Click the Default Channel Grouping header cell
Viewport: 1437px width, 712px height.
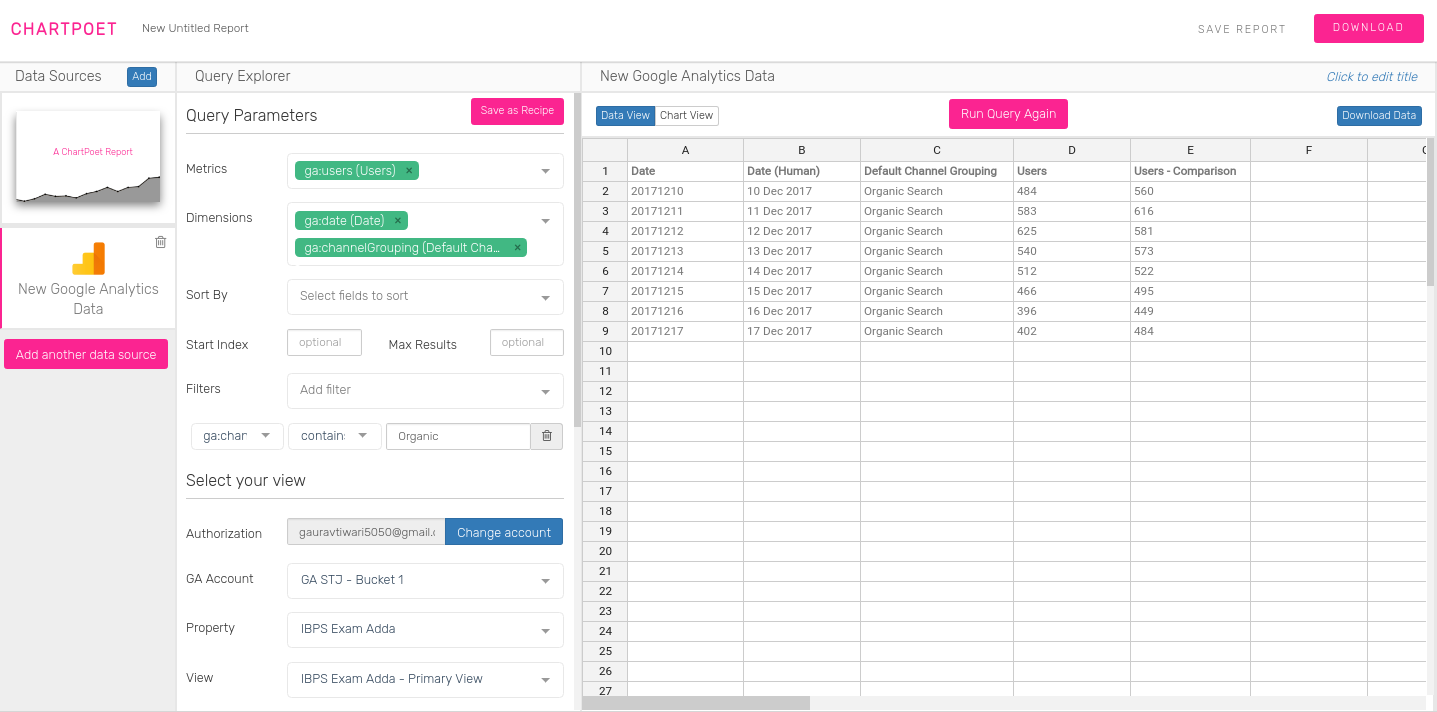937,171
